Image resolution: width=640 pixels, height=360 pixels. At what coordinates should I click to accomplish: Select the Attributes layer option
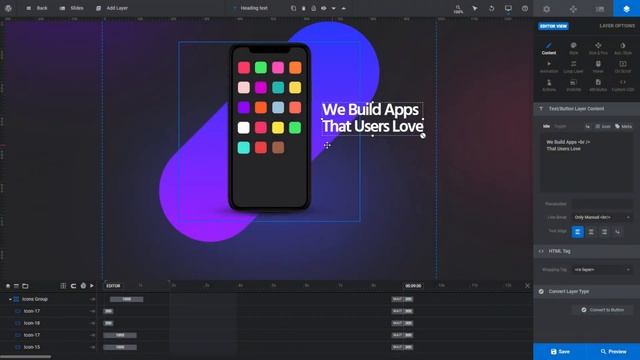pos(598,85)
